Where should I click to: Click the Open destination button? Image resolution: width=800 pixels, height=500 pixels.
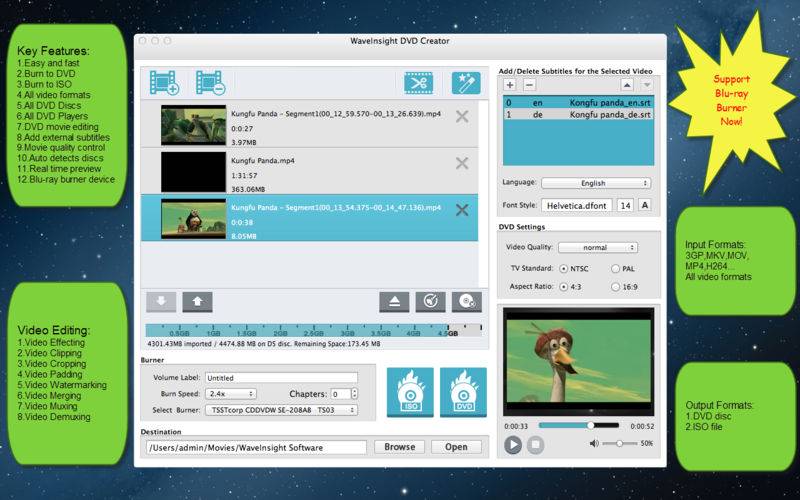coord(456,447)
